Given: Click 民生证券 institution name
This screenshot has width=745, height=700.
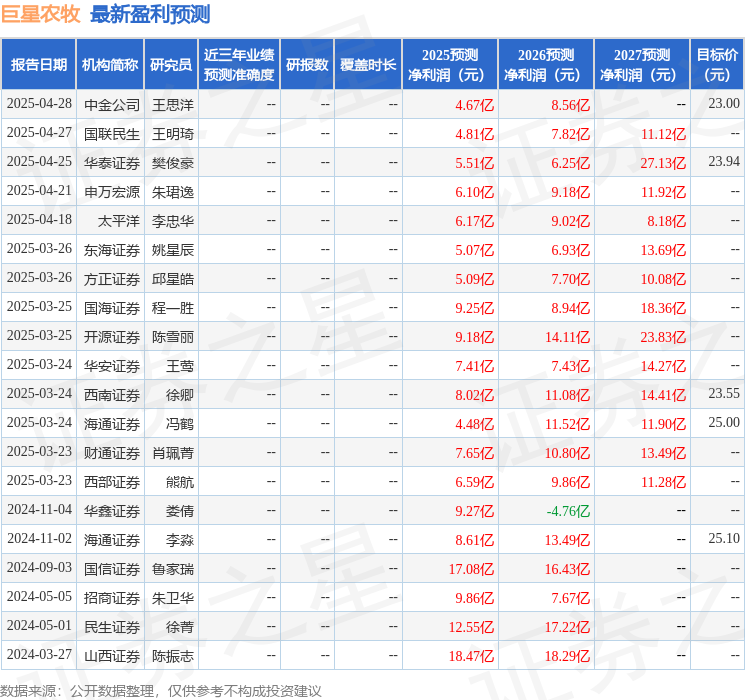Looking at the screenshot, I should pos(112,627).
